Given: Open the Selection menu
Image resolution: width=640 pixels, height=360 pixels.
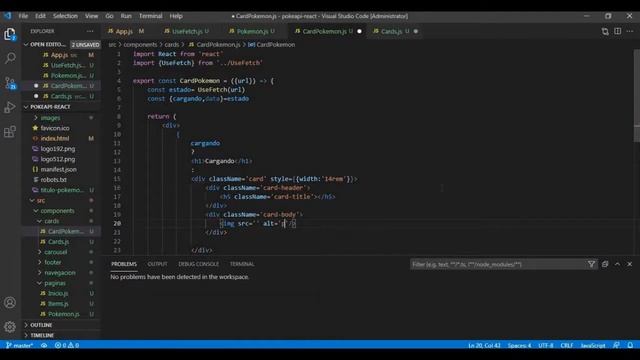Looking at the screenshot, I should 65,16.
